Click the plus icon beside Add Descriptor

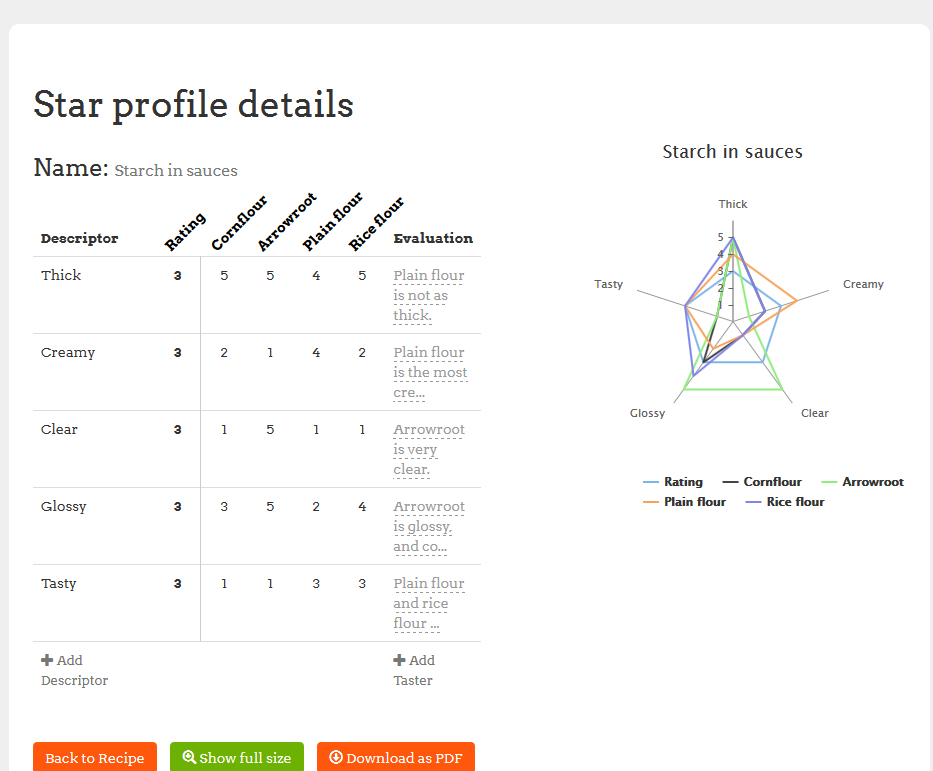[47, 660]
